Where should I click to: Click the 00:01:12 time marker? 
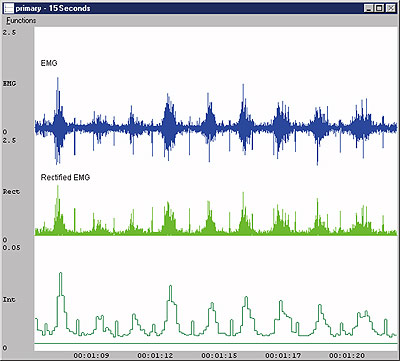tap(155, 356)
